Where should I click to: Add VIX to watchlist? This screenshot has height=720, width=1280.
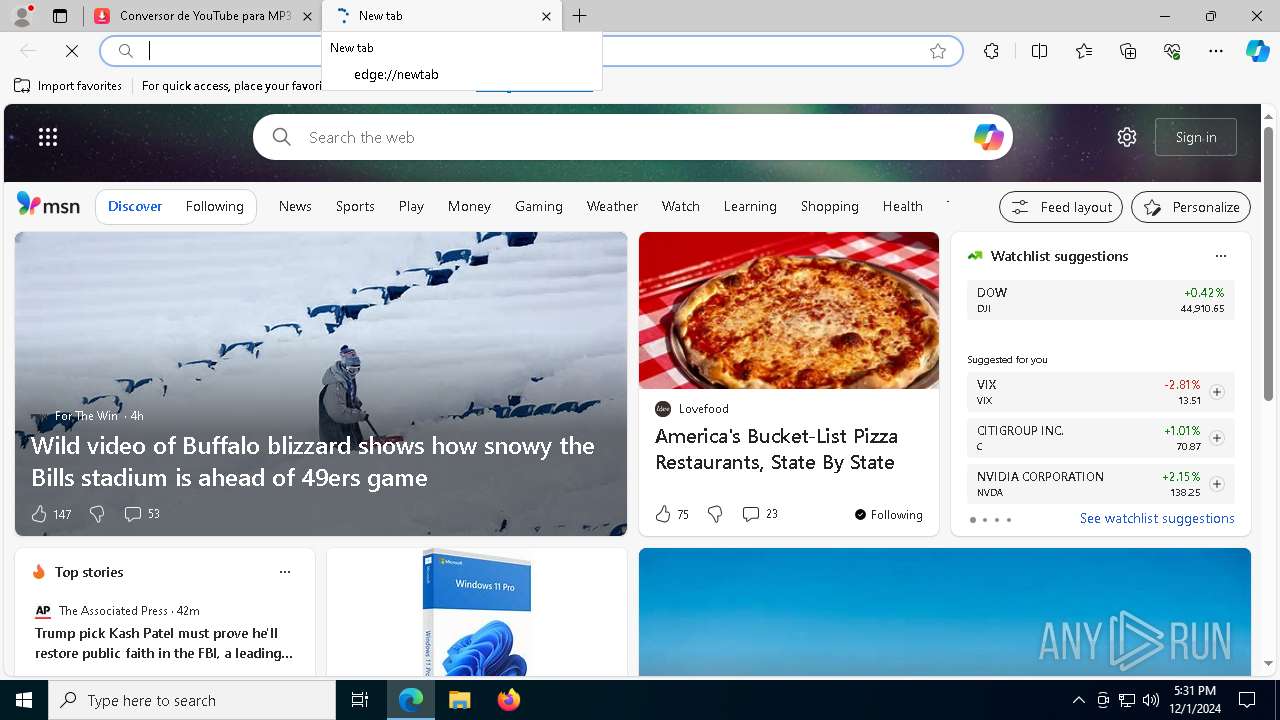[x=1217, y=392]
